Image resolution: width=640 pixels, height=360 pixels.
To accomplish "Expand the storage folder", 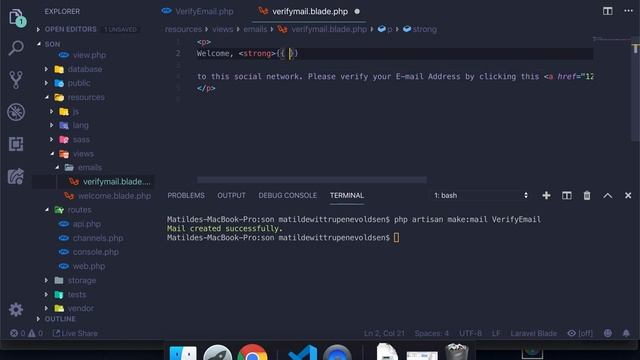I will click(46, 280).
